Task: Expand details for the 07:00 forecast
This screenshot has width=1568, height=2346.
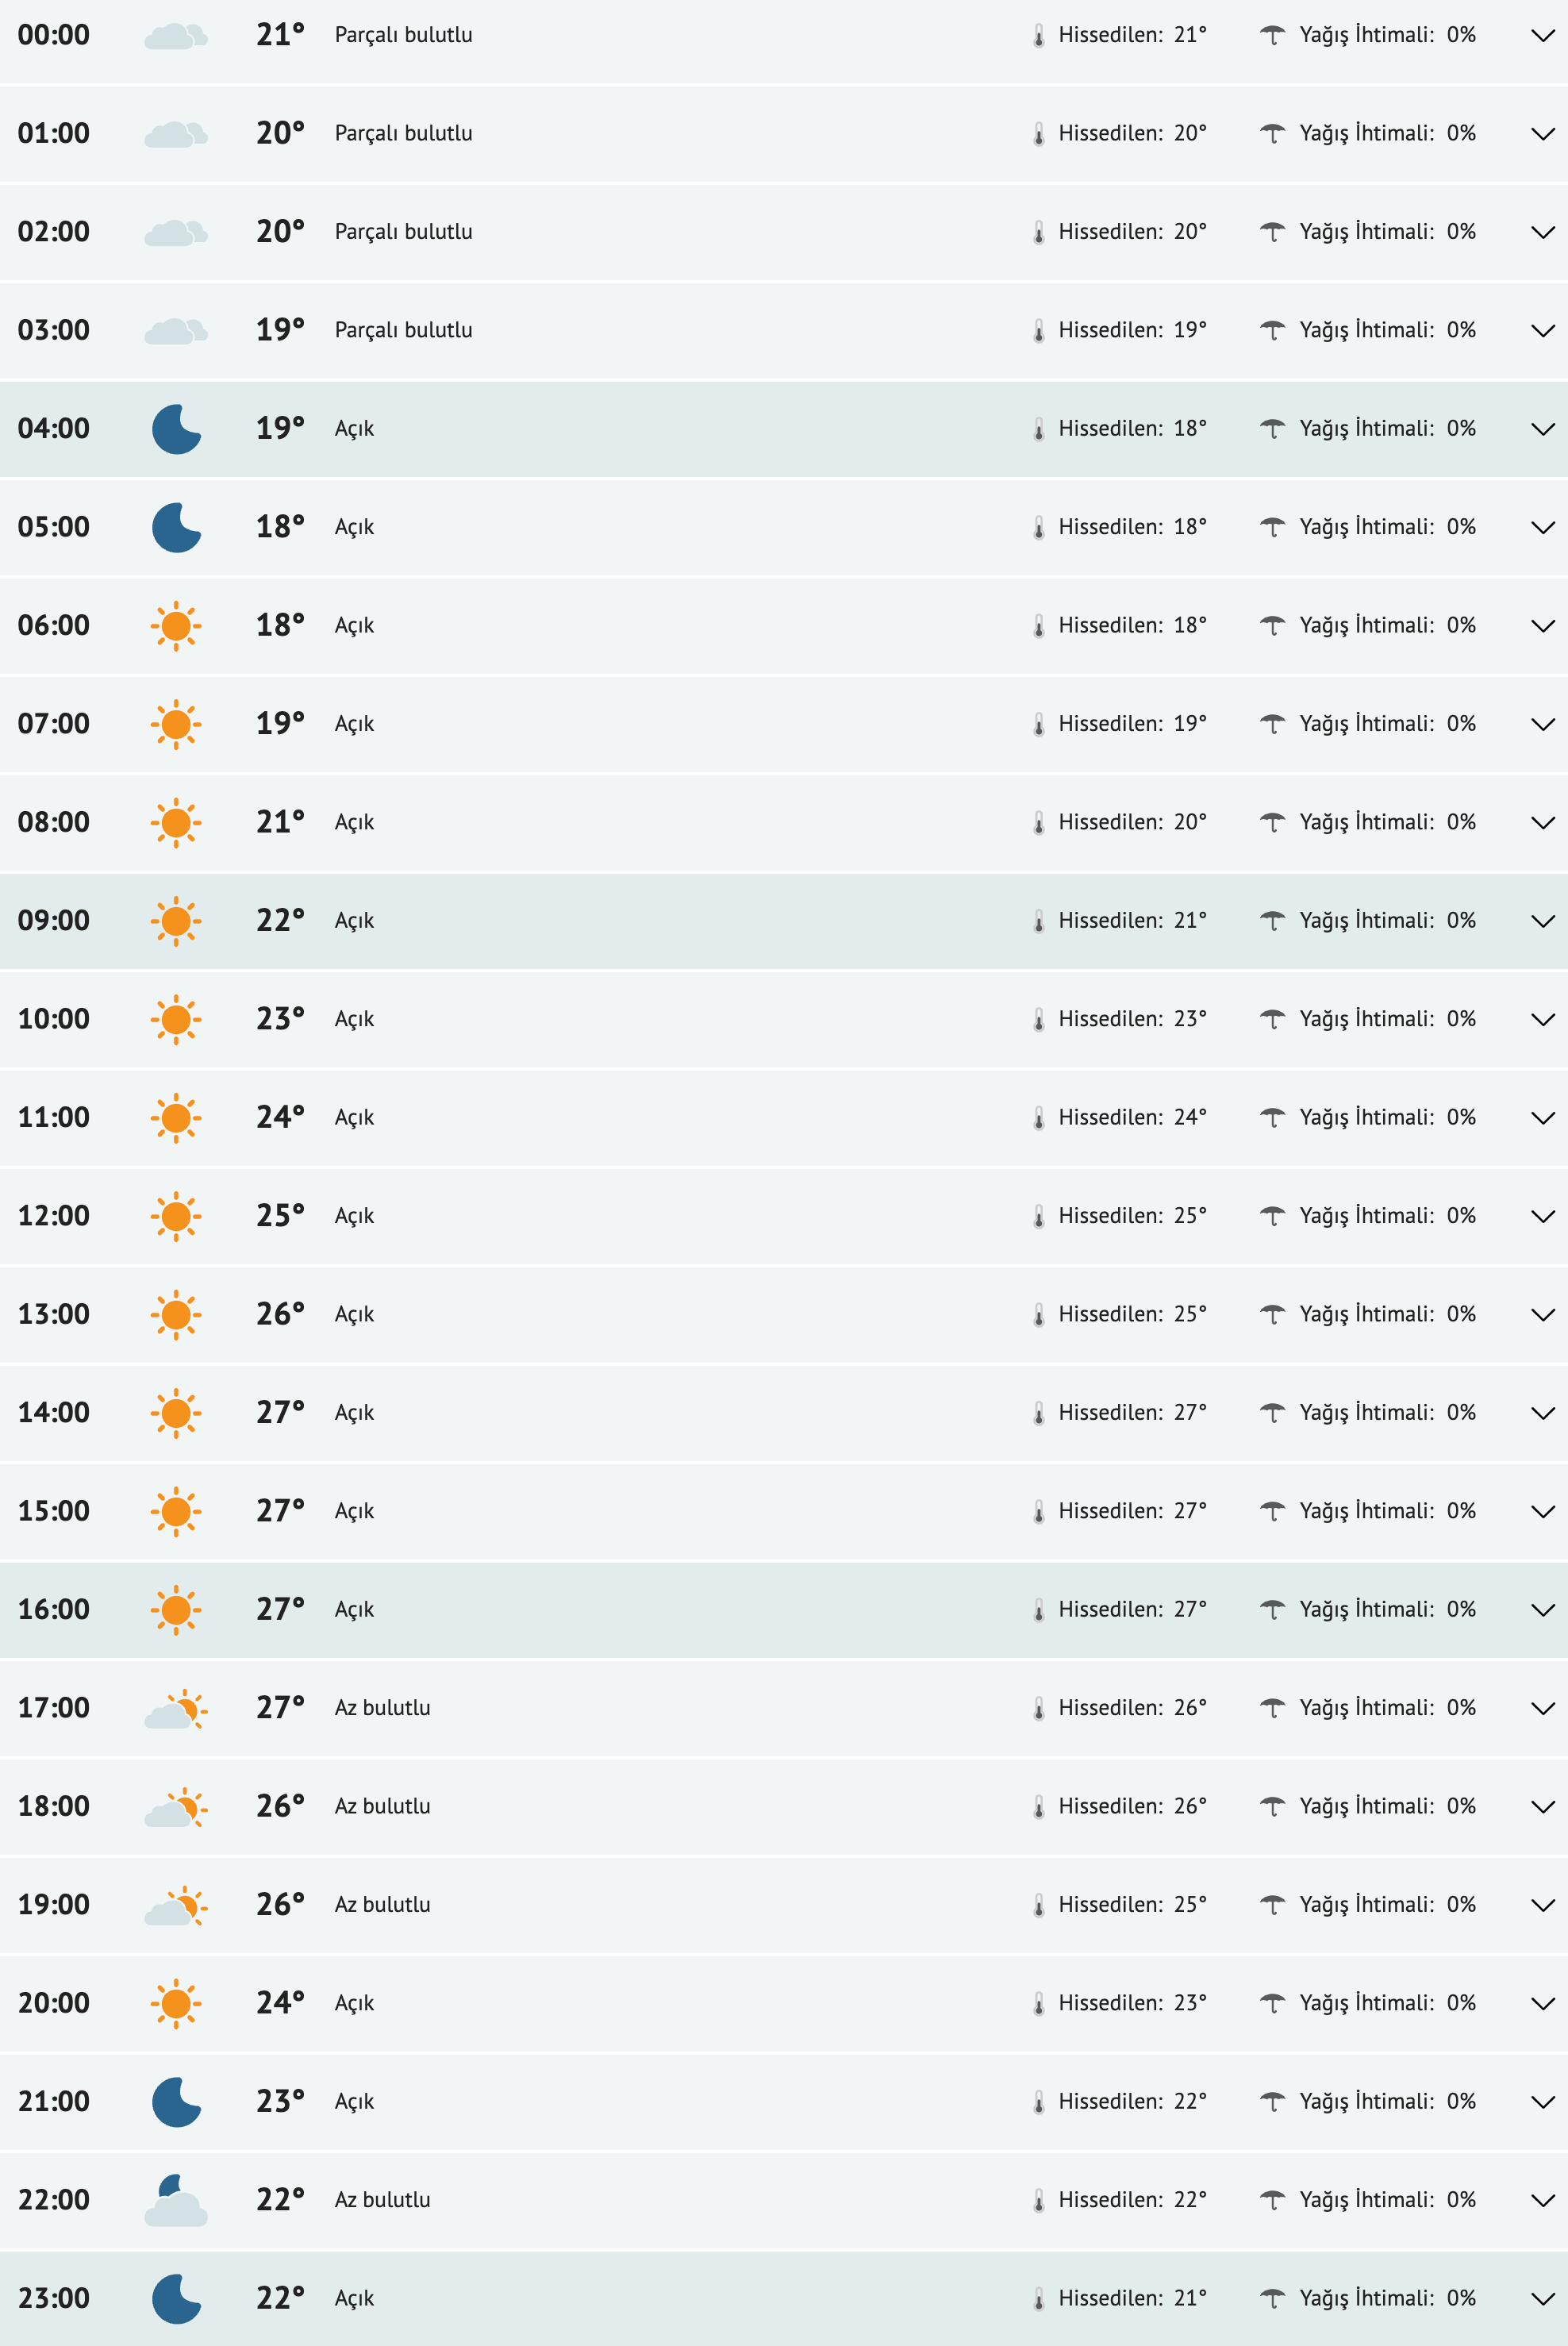Action: pyautogui.click(x=1542, y=724)
